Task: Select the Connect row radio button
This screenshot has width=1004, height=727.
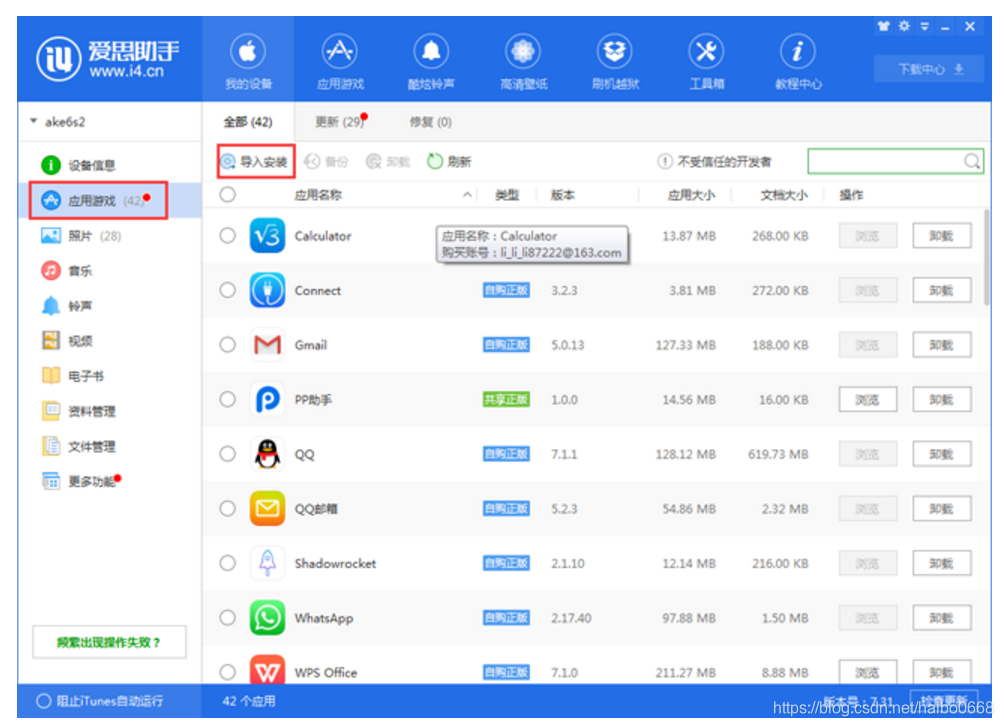Action: [x=227, y=290]
